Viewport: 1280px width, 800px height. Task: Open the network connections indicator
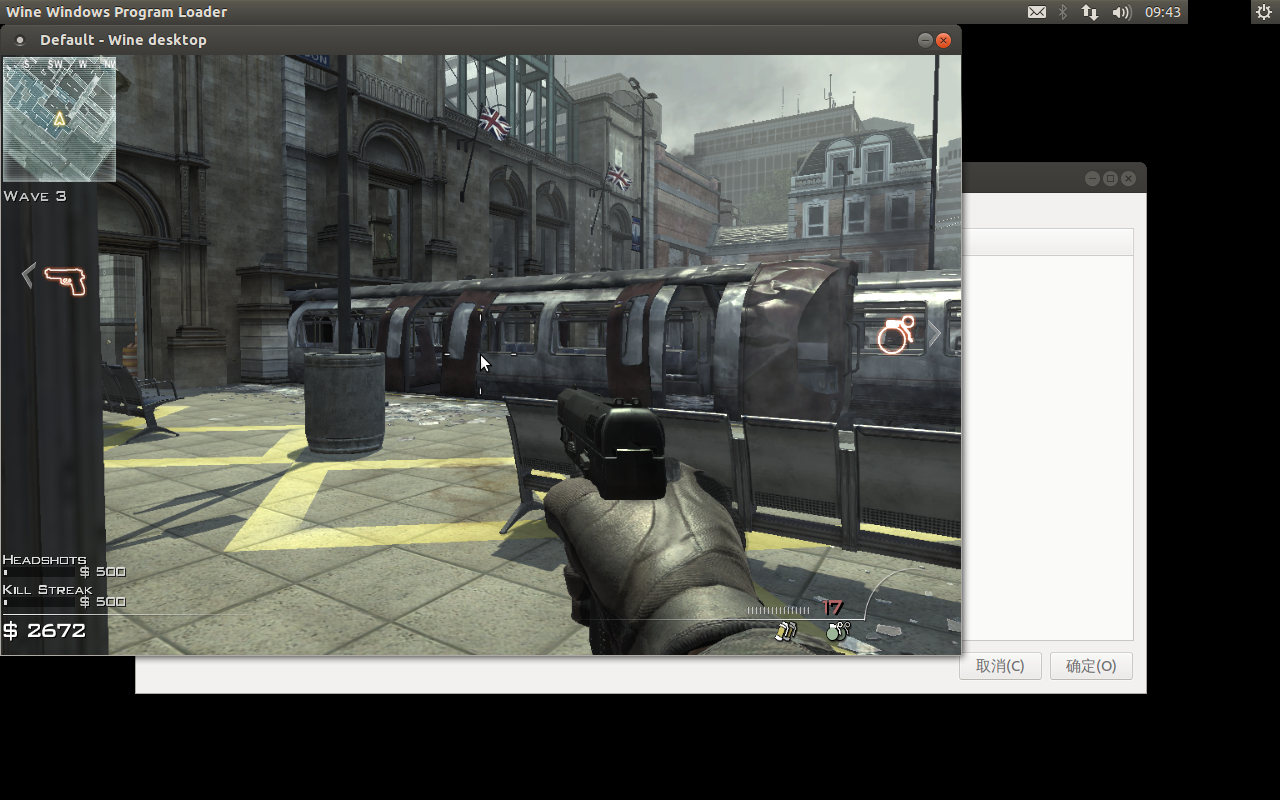[1090, 12]
